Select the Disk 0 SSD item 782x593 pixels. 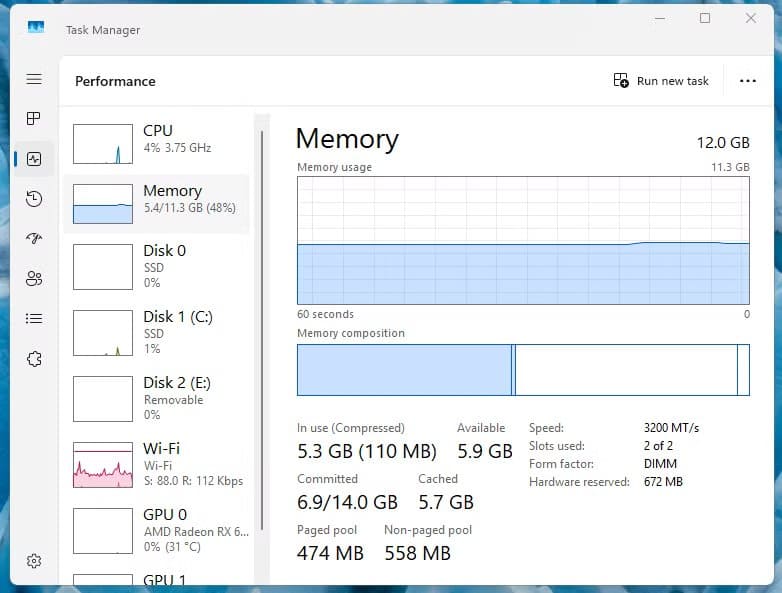click(x=157, y=266)
